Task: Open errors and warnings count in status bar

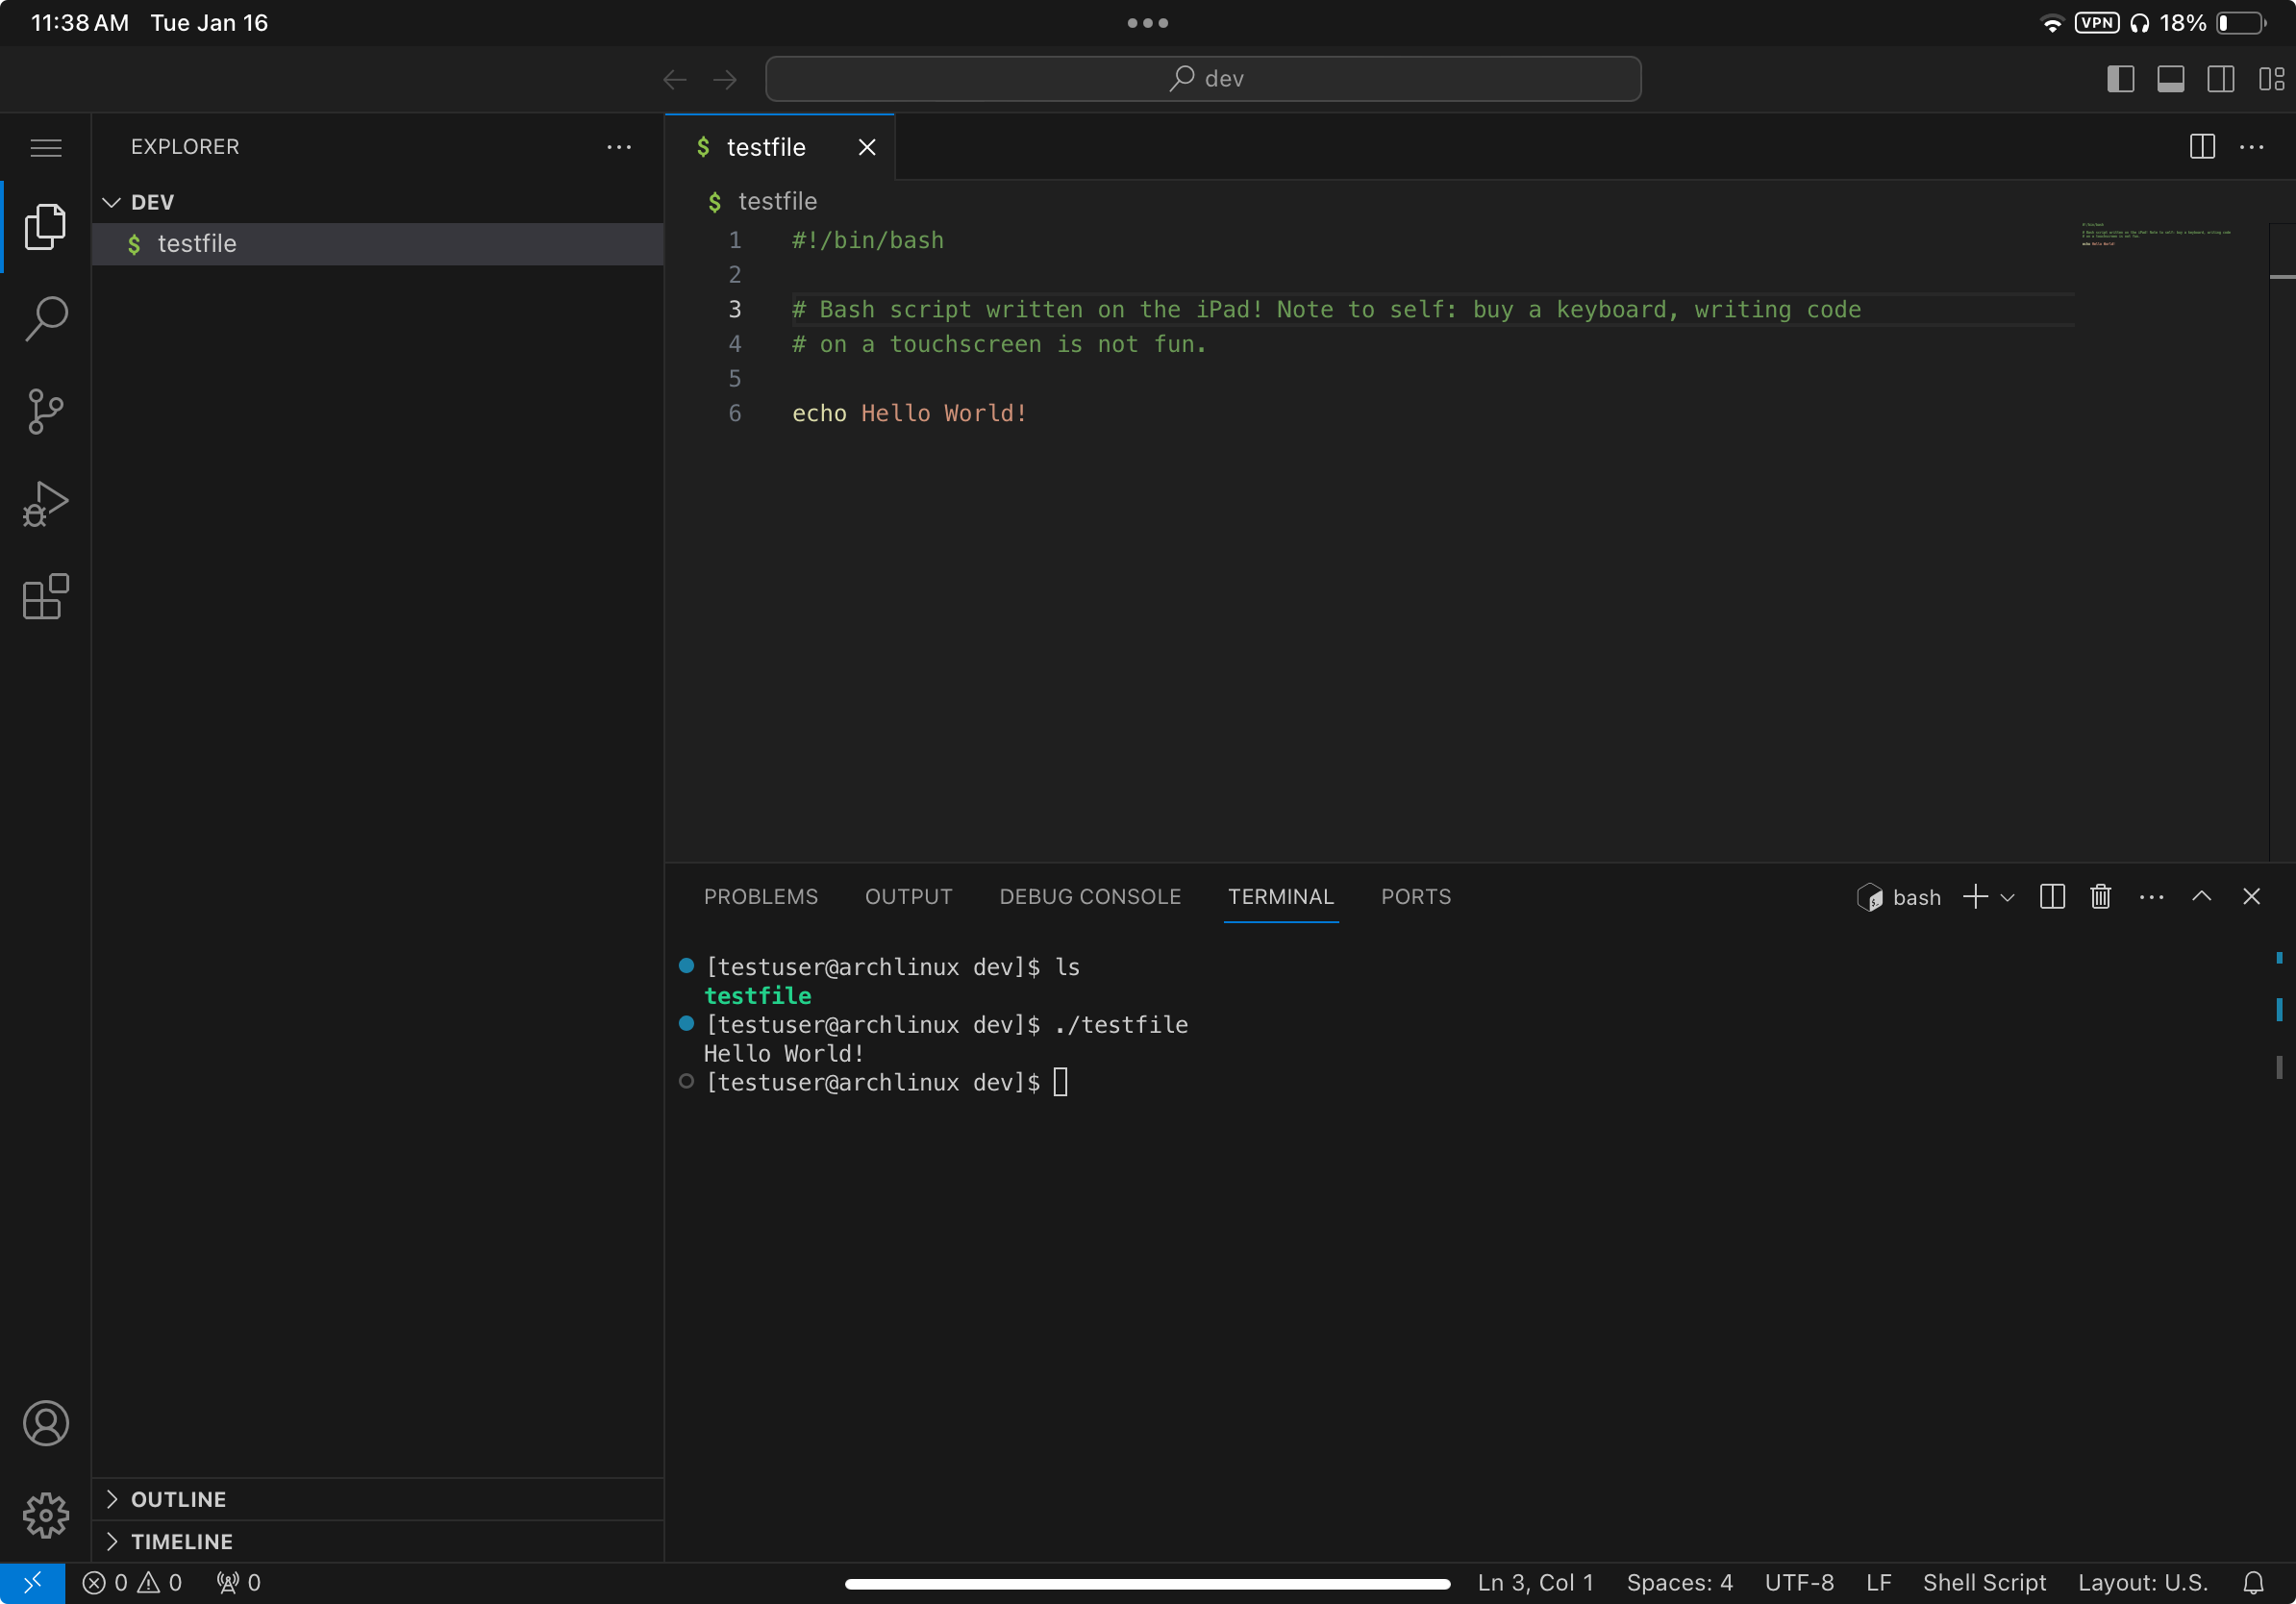Action: pyautogui.click(x=132, y=1582)
